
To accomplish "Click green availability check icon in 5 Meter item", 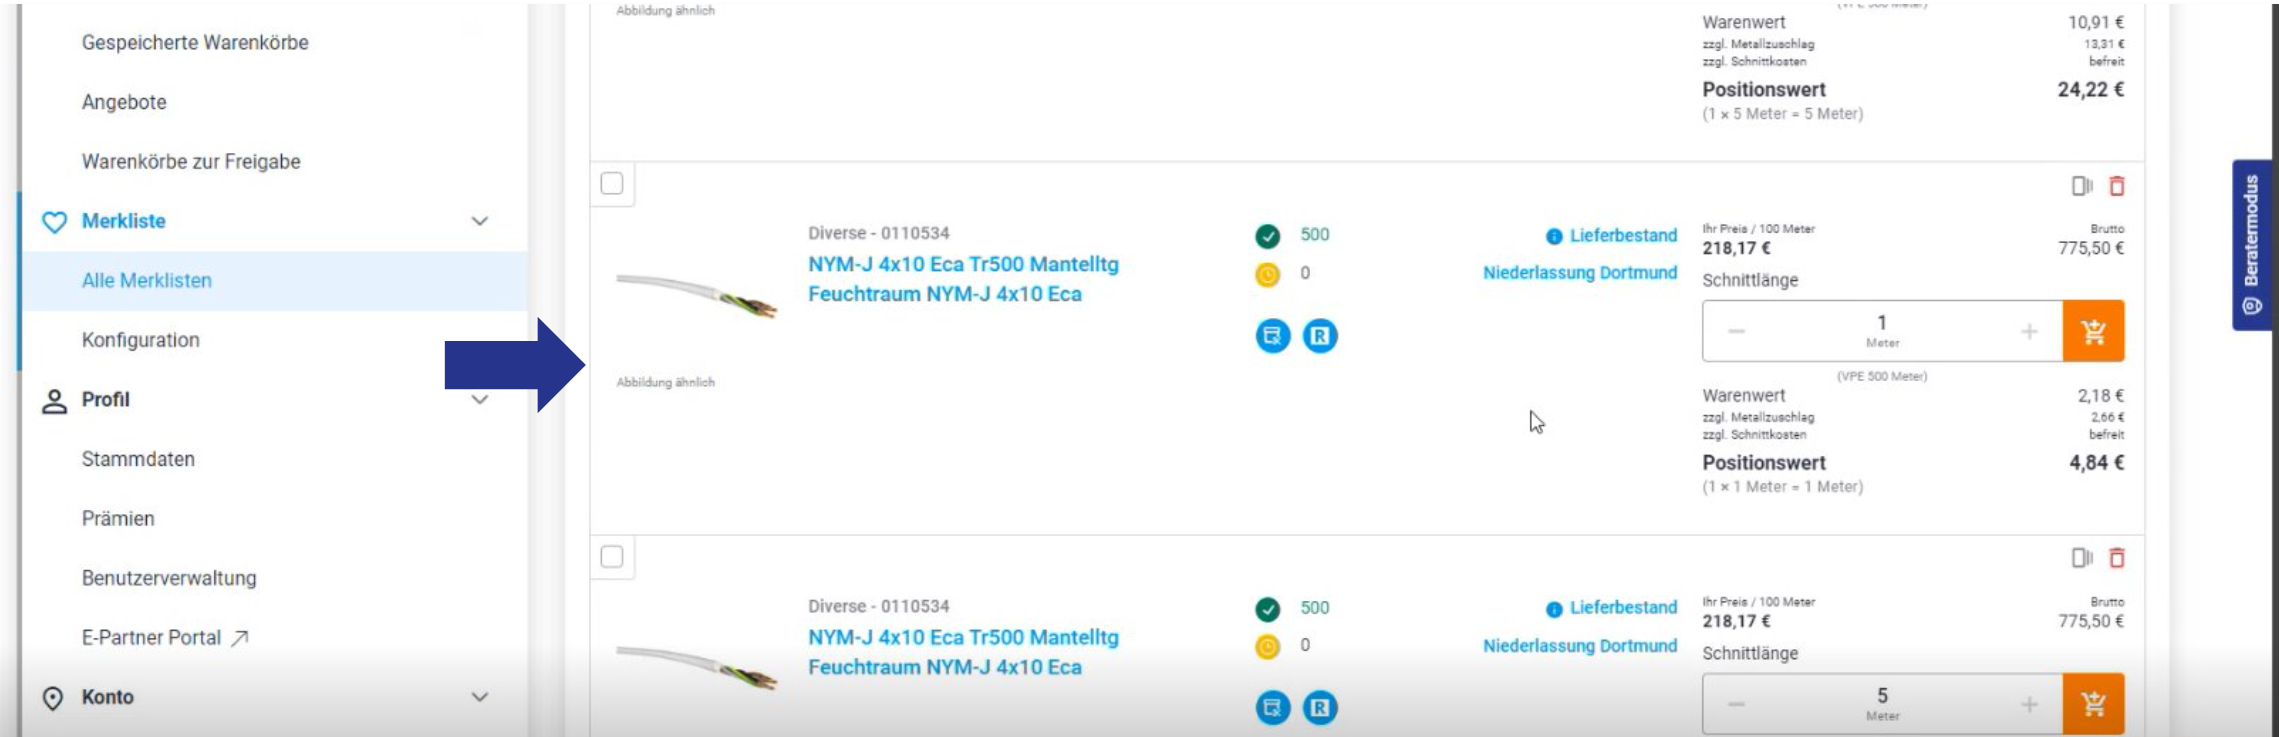I will point(1267,609).
